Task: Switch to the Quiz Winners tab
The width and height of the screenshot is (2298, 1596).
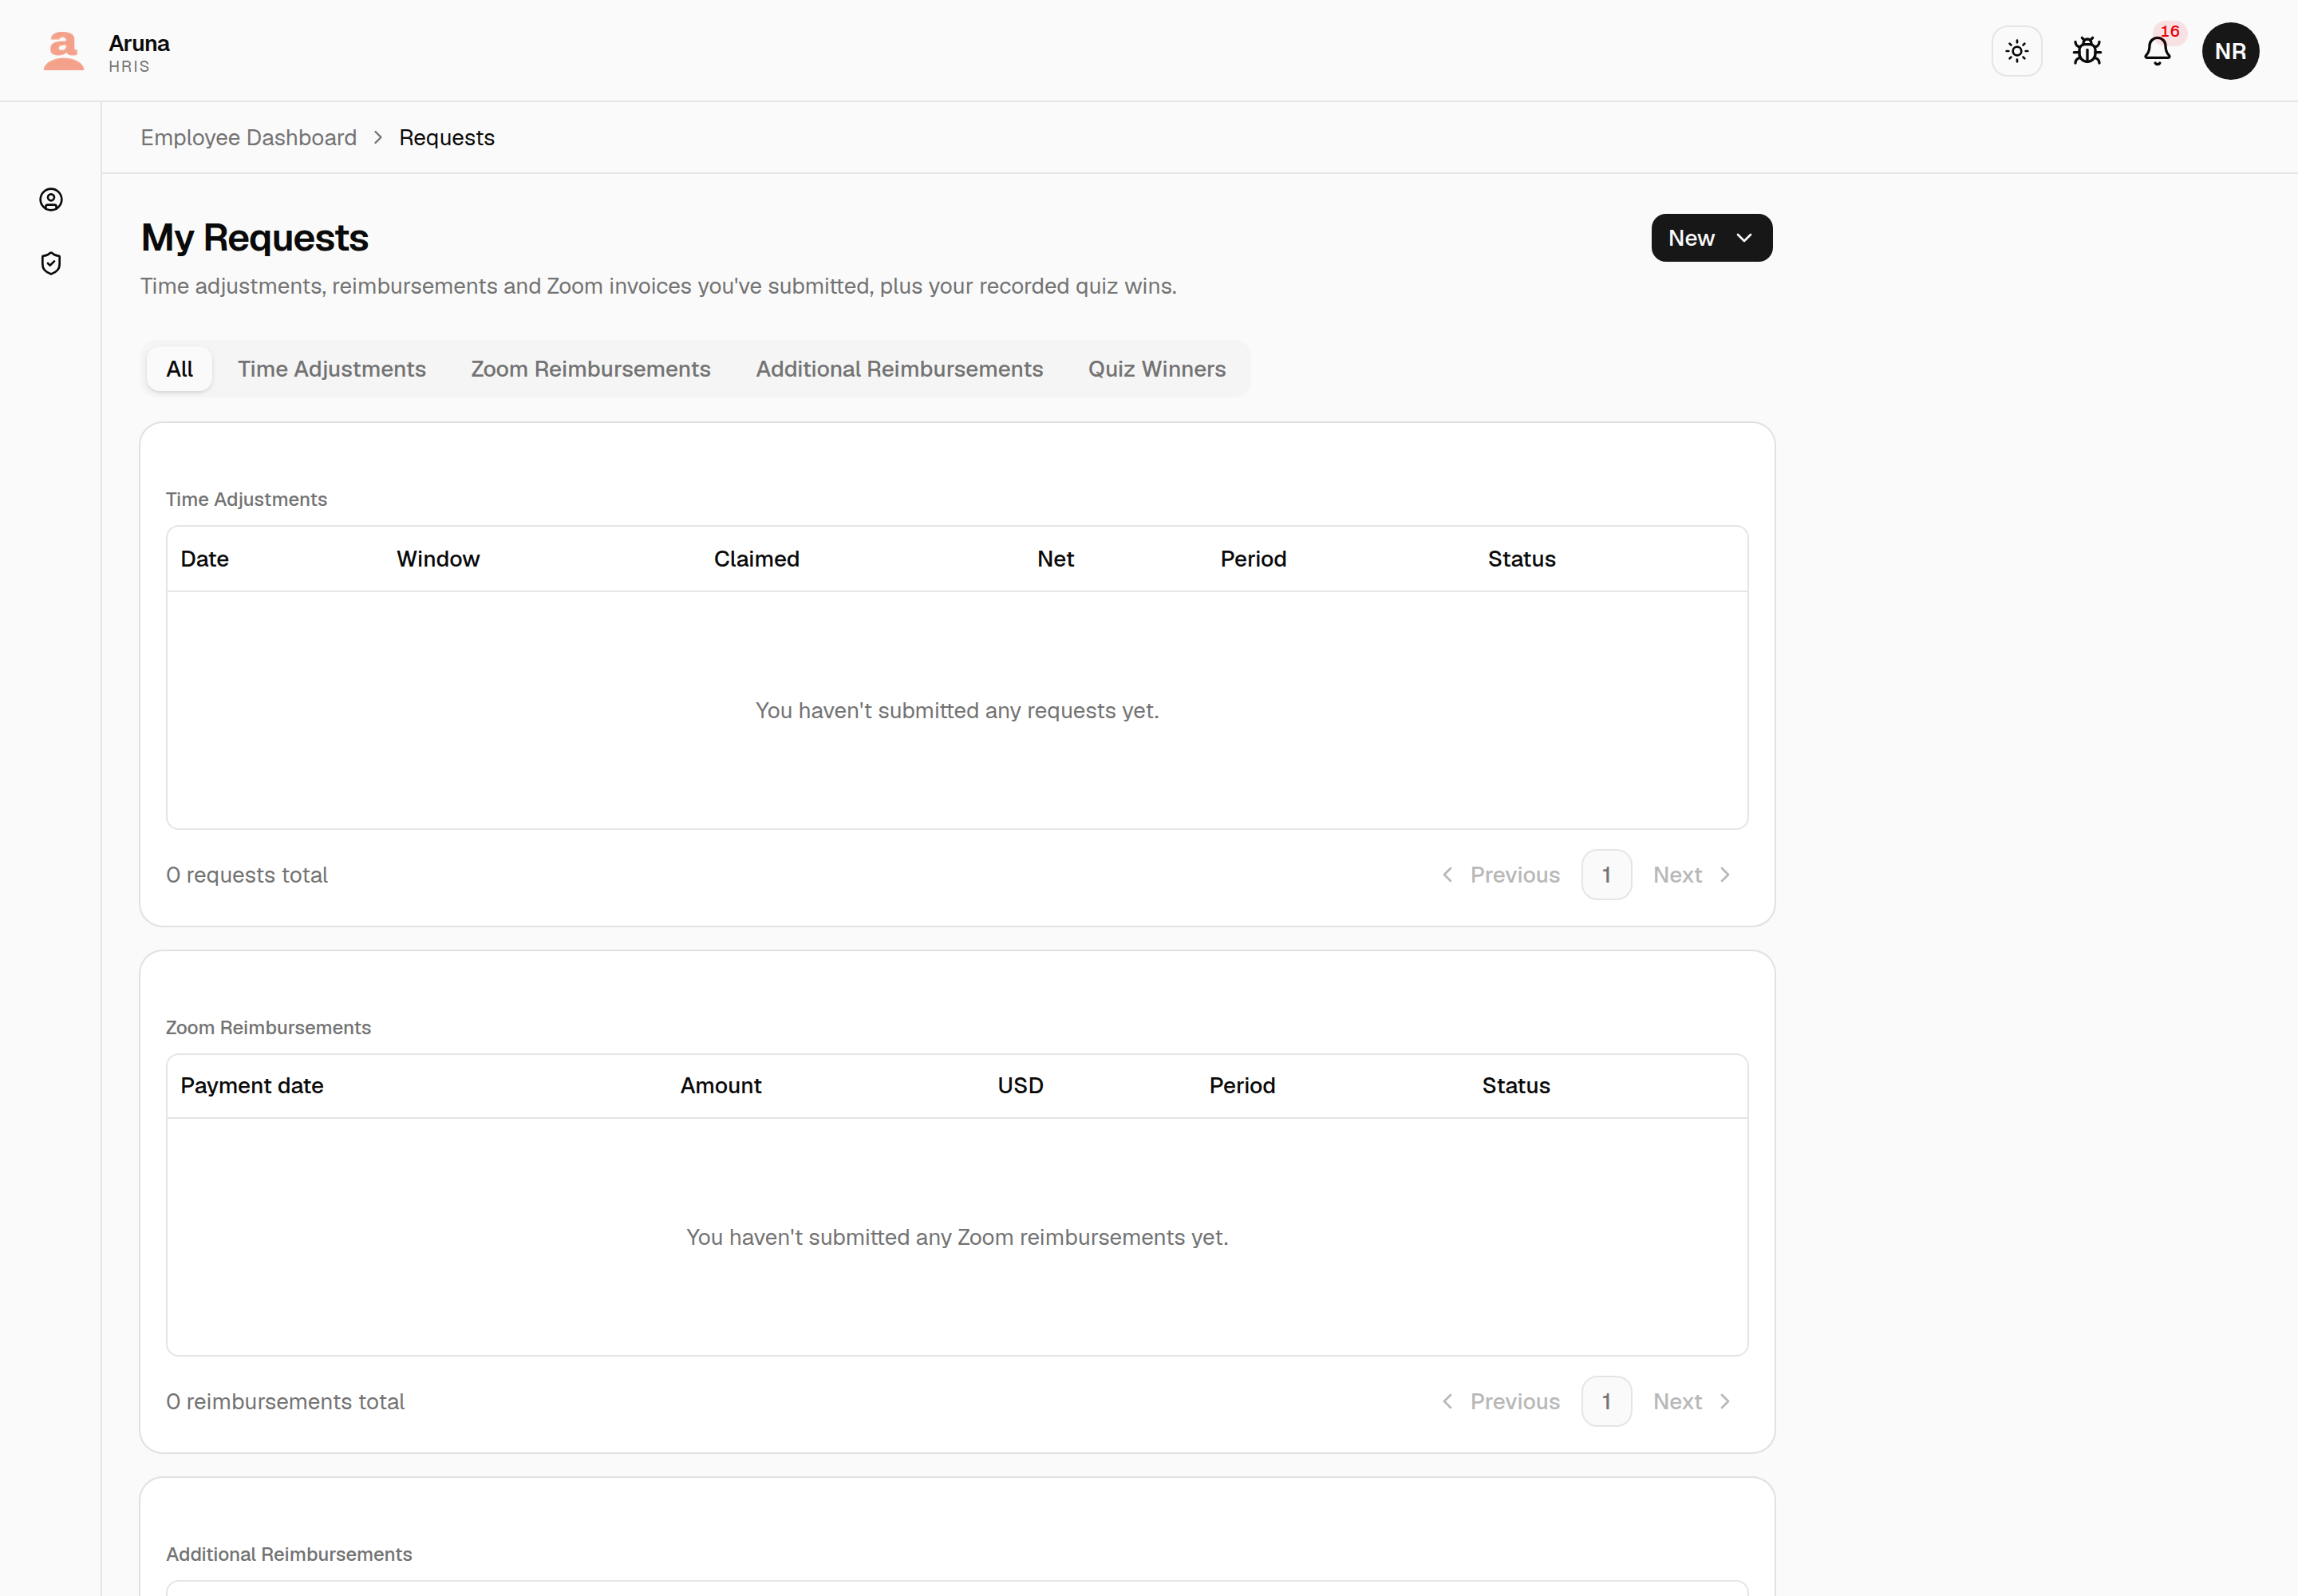Action: click(1156, 369)
